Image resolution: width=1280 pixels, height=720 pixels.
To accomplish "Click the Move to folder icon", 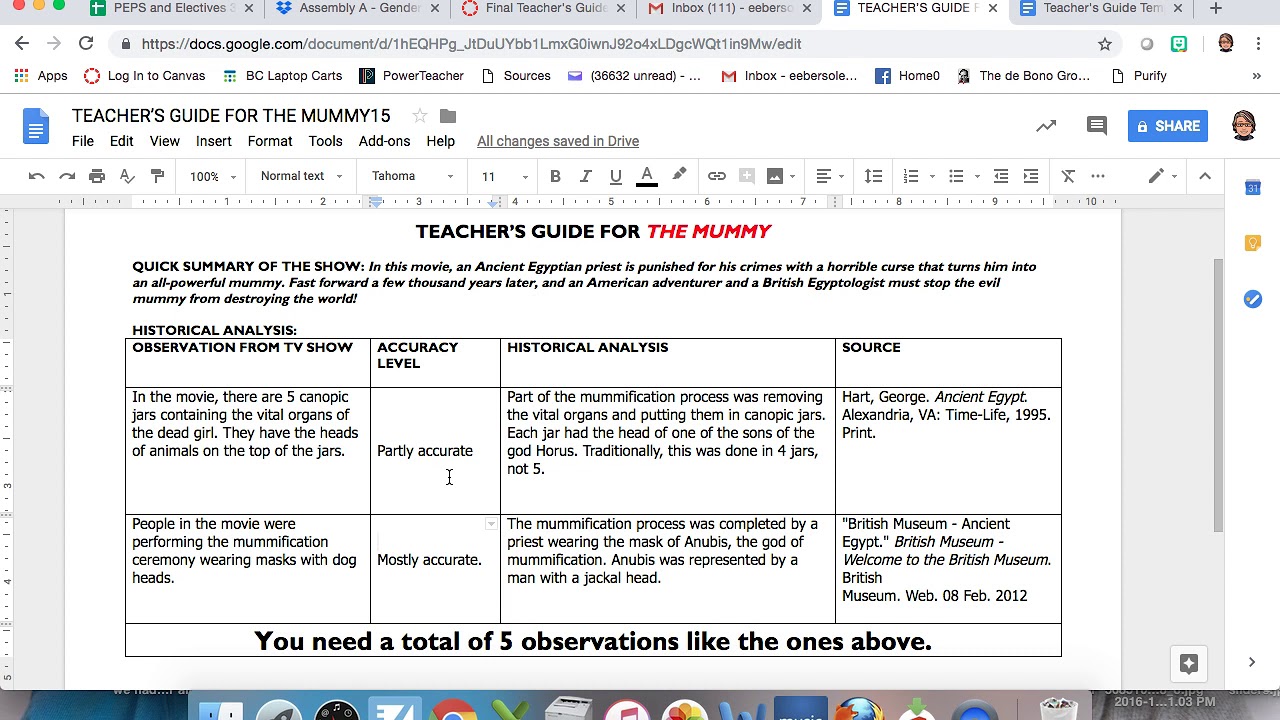I will click(x=448, y=116).
